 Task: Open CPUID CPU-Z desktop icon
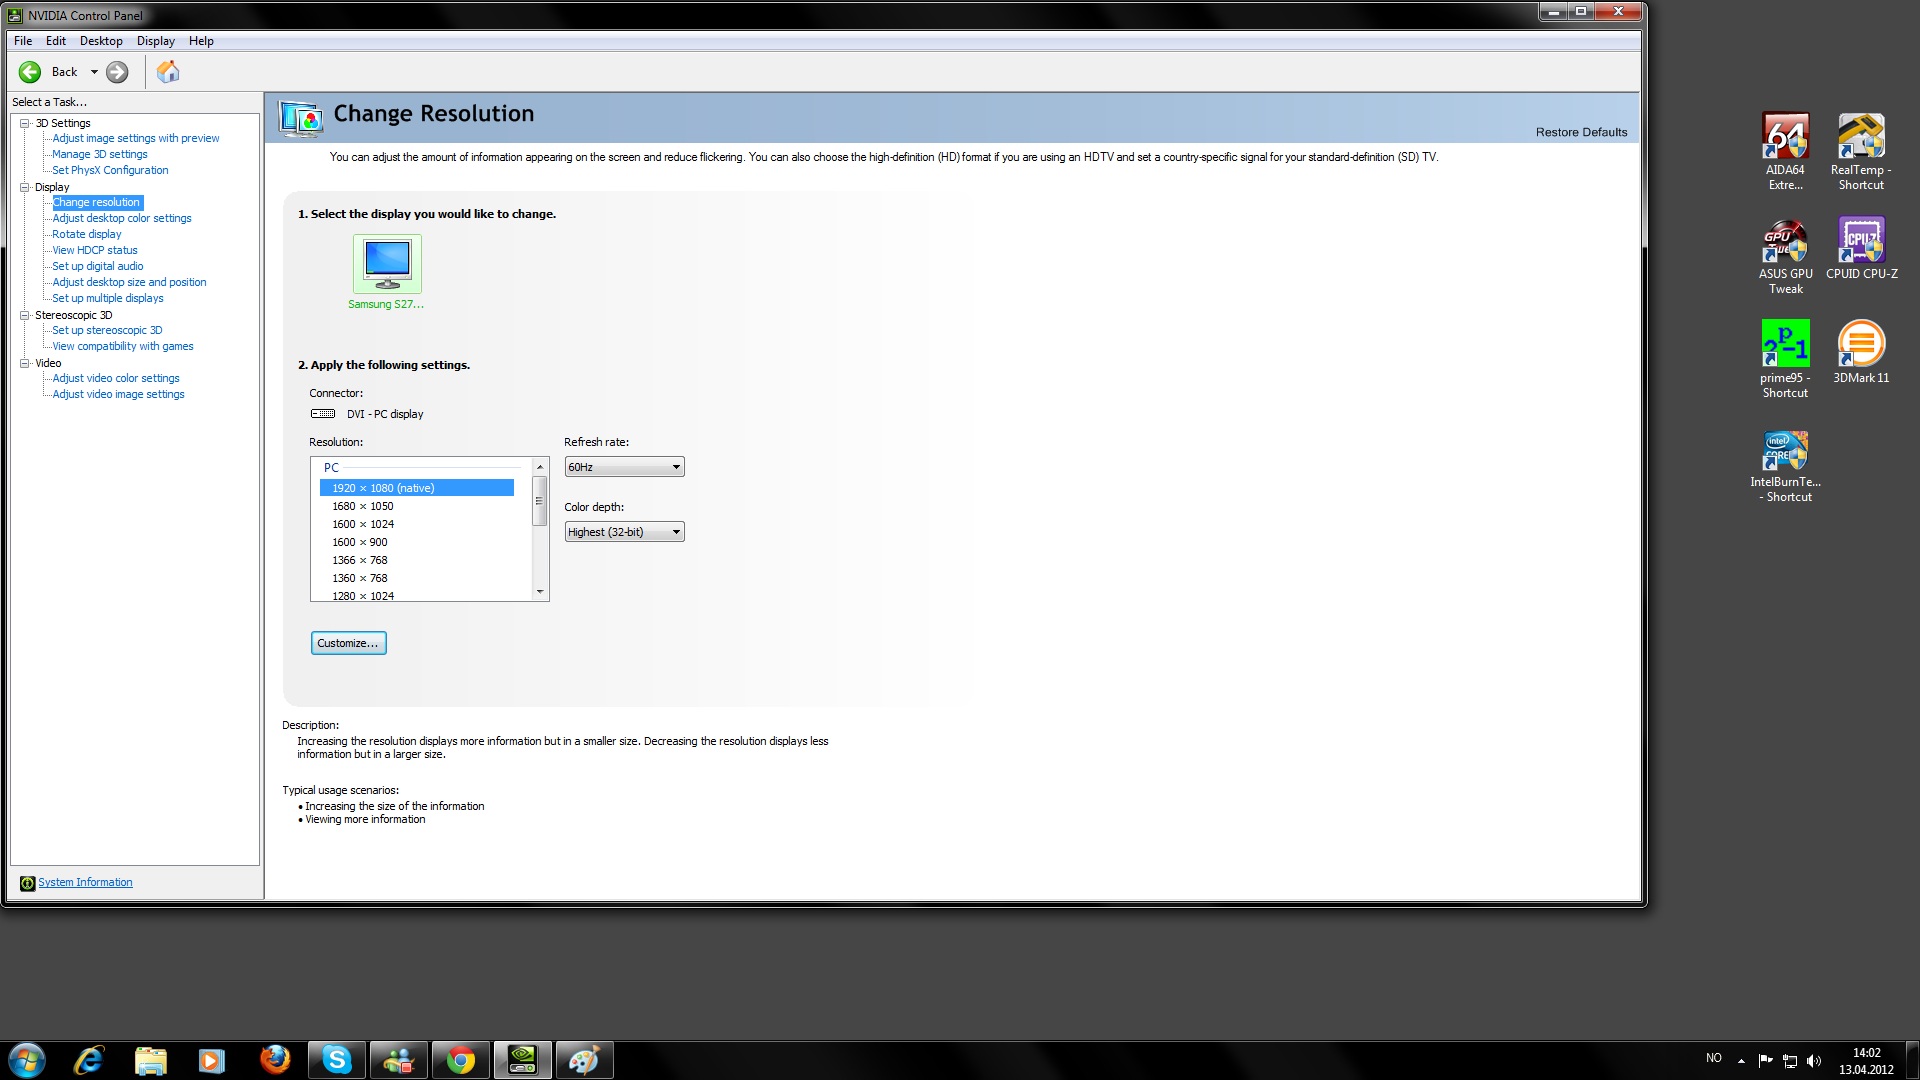coord(1861,249)
